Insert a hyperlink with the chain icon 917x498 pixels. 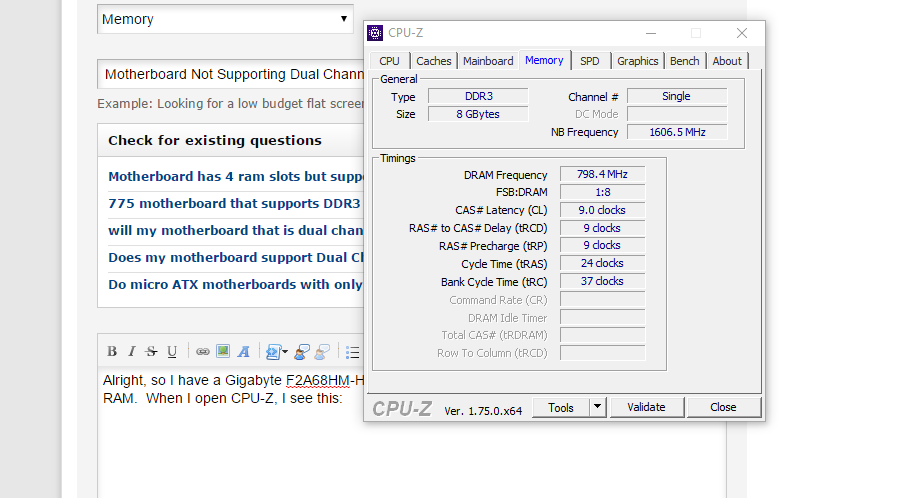[202, 351]
